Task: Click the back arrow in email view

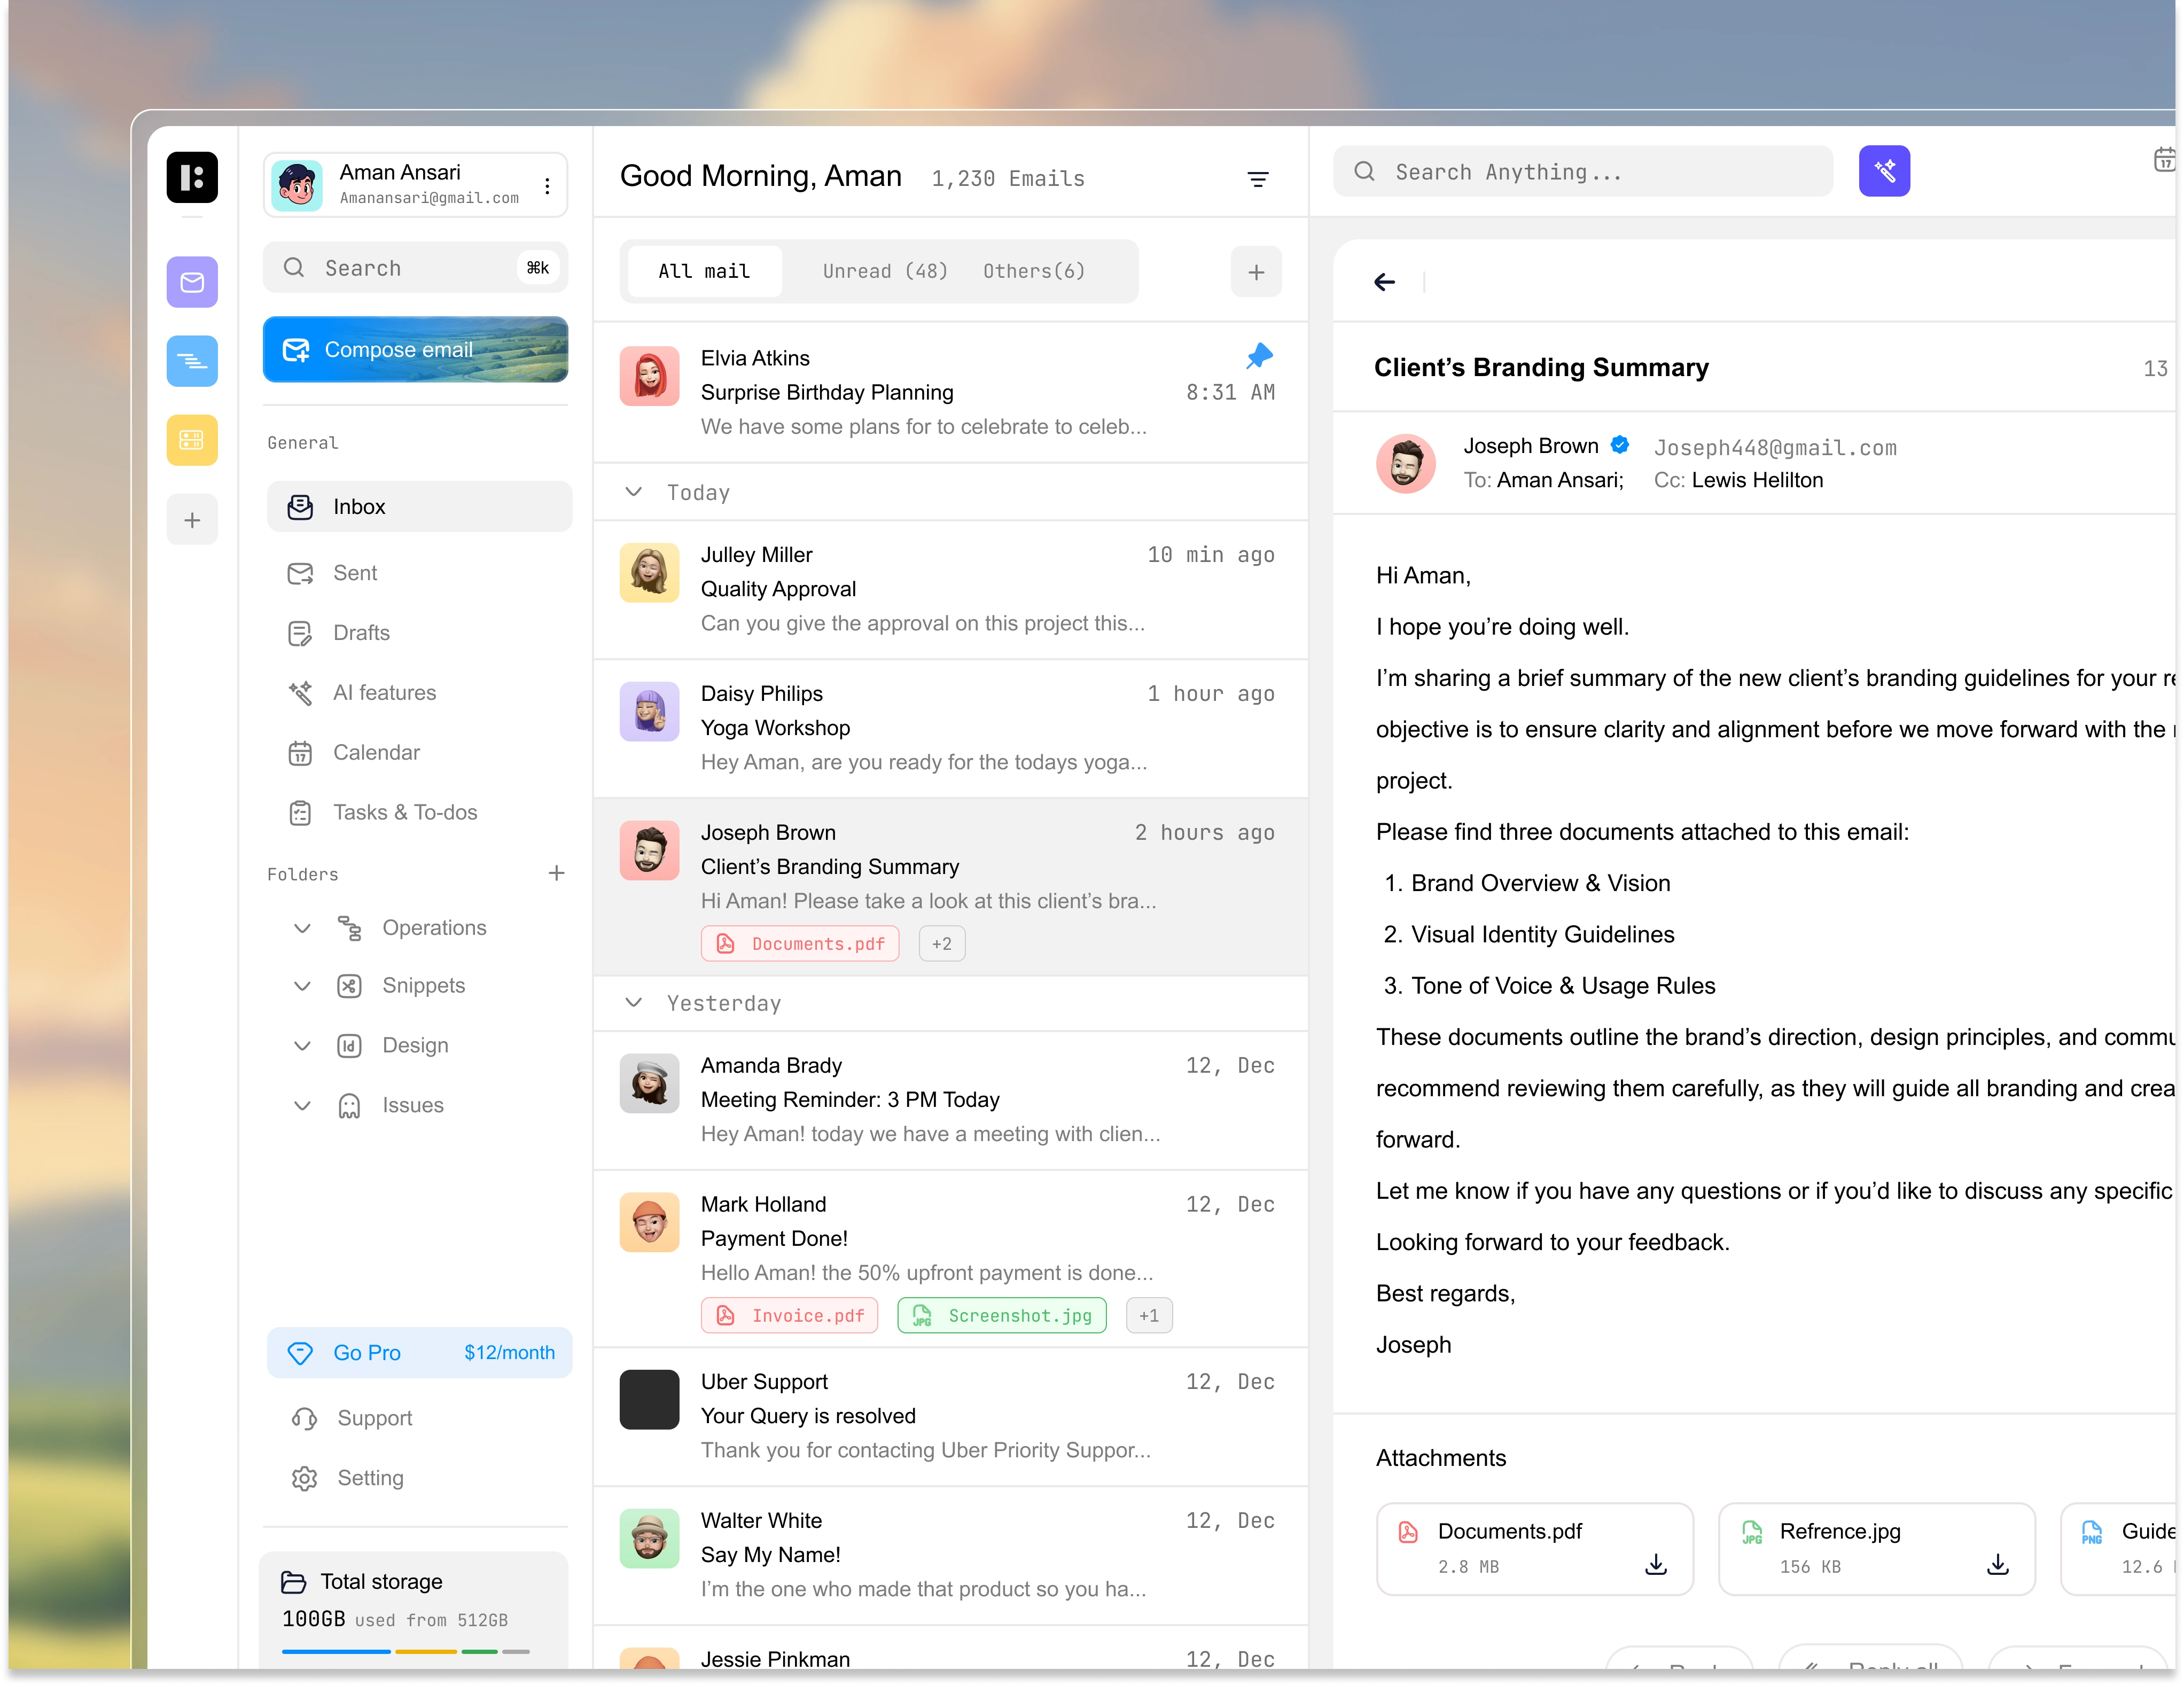Action: coord(1384,282)
